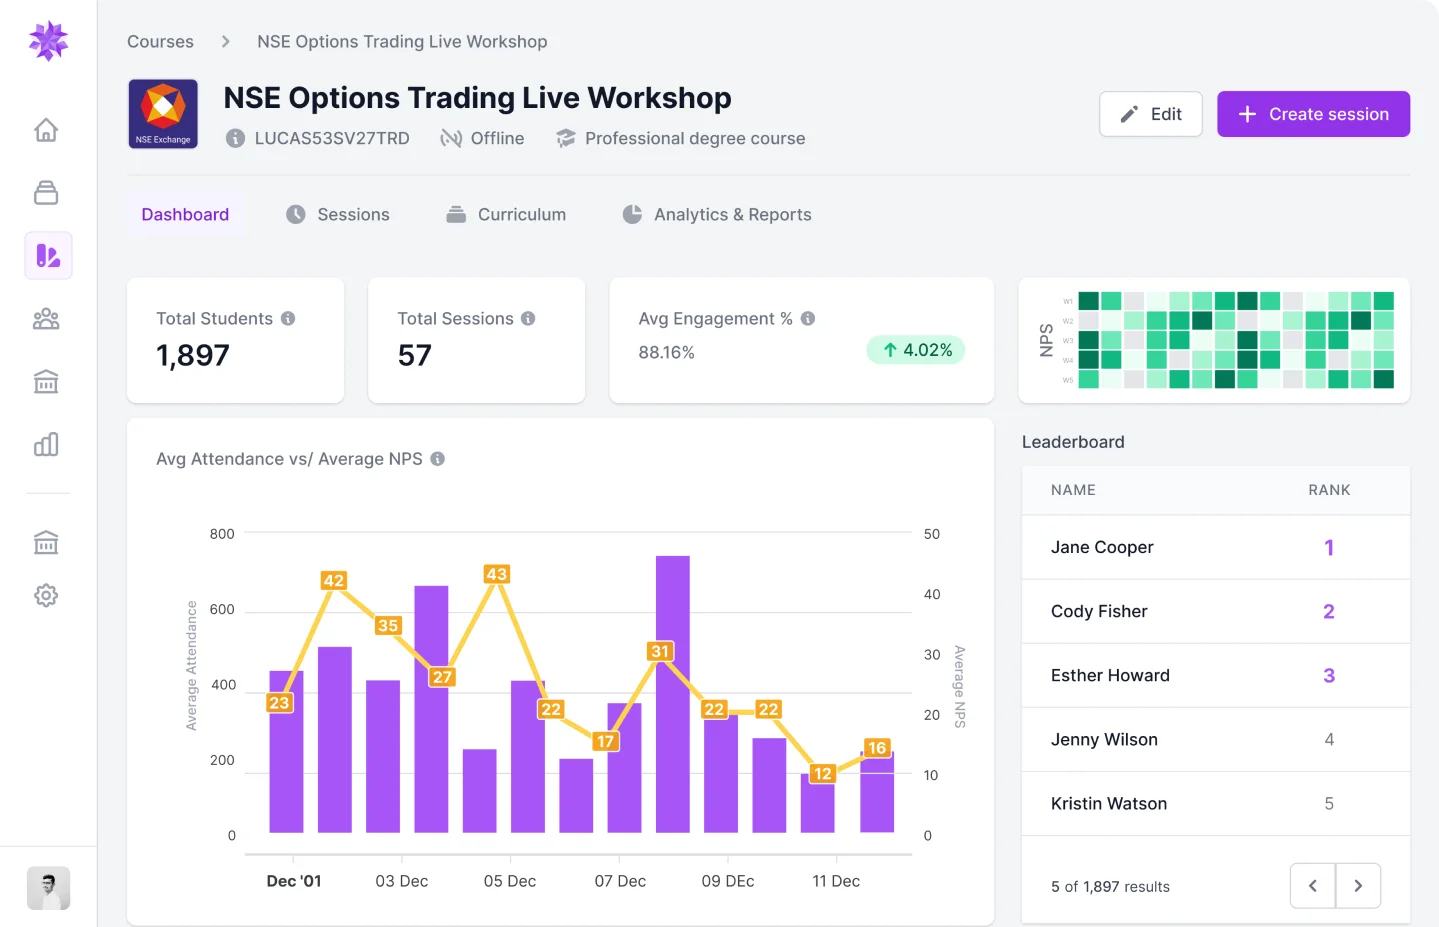Click the Offline mode icon
Screen dimensions: 1439x927
pyautogui.click(x=451, y=138)
